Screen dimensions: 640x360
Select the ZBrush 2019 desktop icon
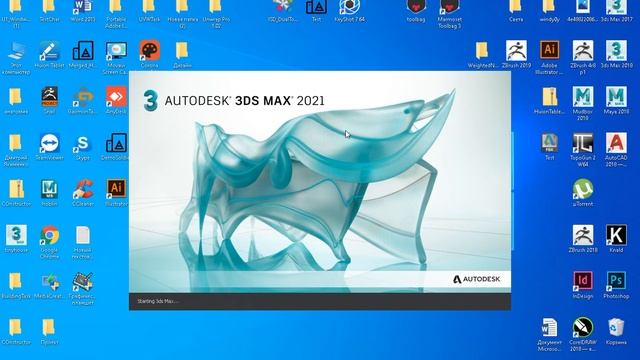tap(516, 54)
